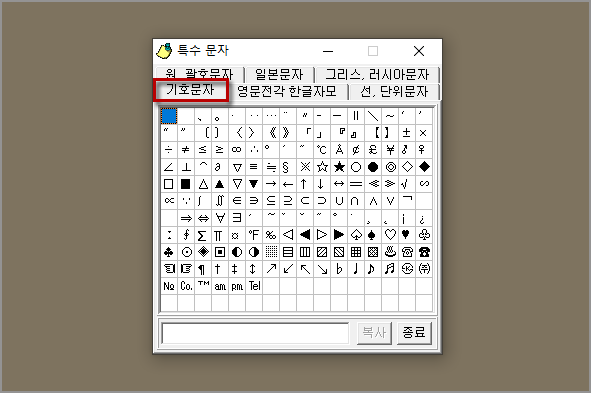Image resolution: width=591 pixels, height=393 pixels.
Task: Select the up arrow ↑ symbol
Action: click(305, 184)
